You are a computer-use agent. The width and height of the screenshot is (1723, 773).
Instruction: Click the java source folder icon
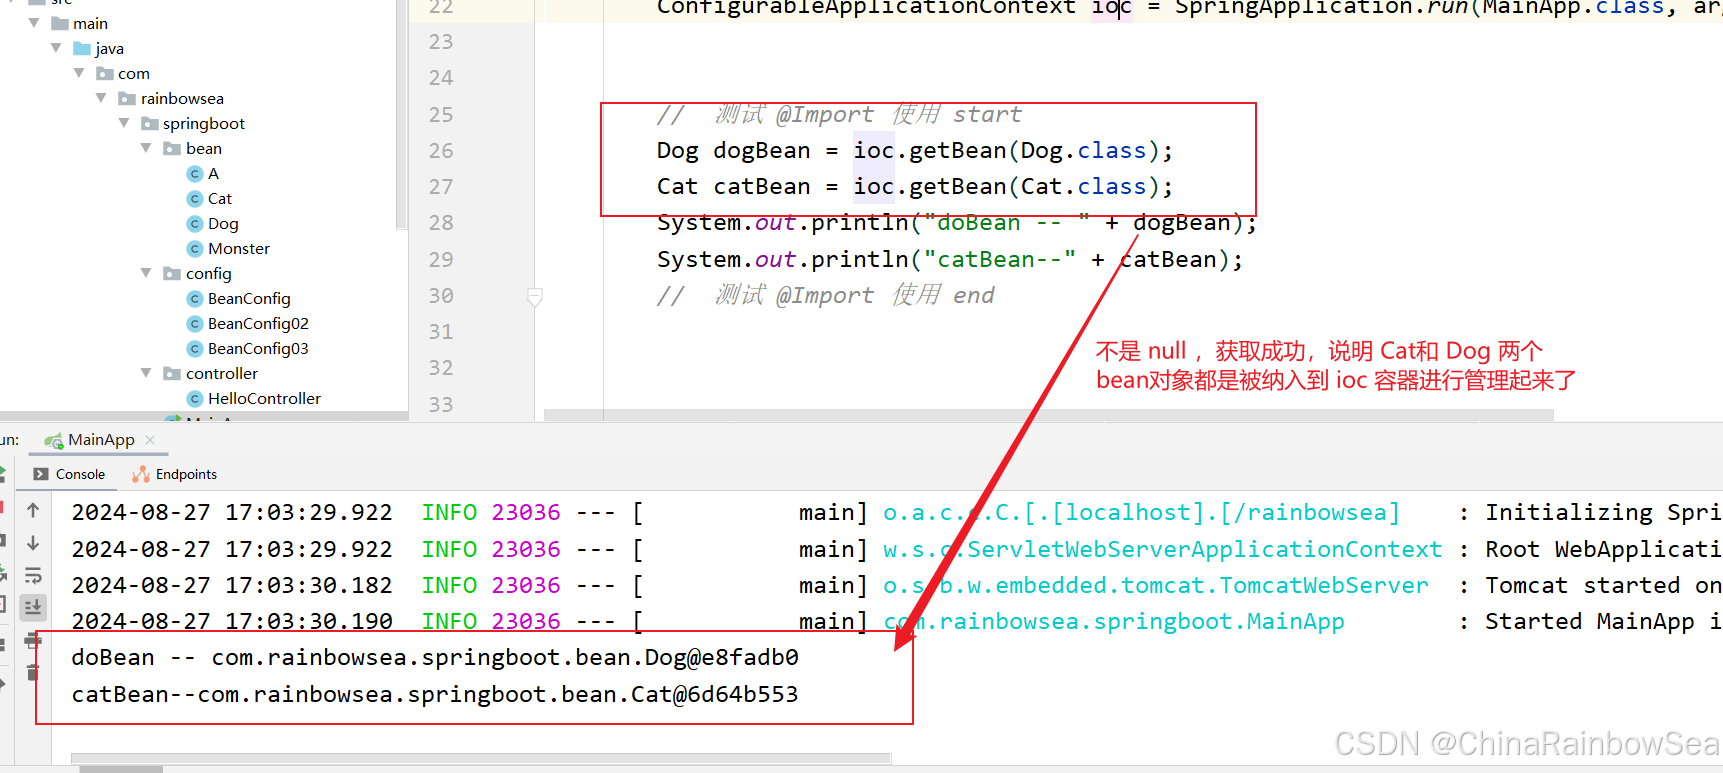82,48
